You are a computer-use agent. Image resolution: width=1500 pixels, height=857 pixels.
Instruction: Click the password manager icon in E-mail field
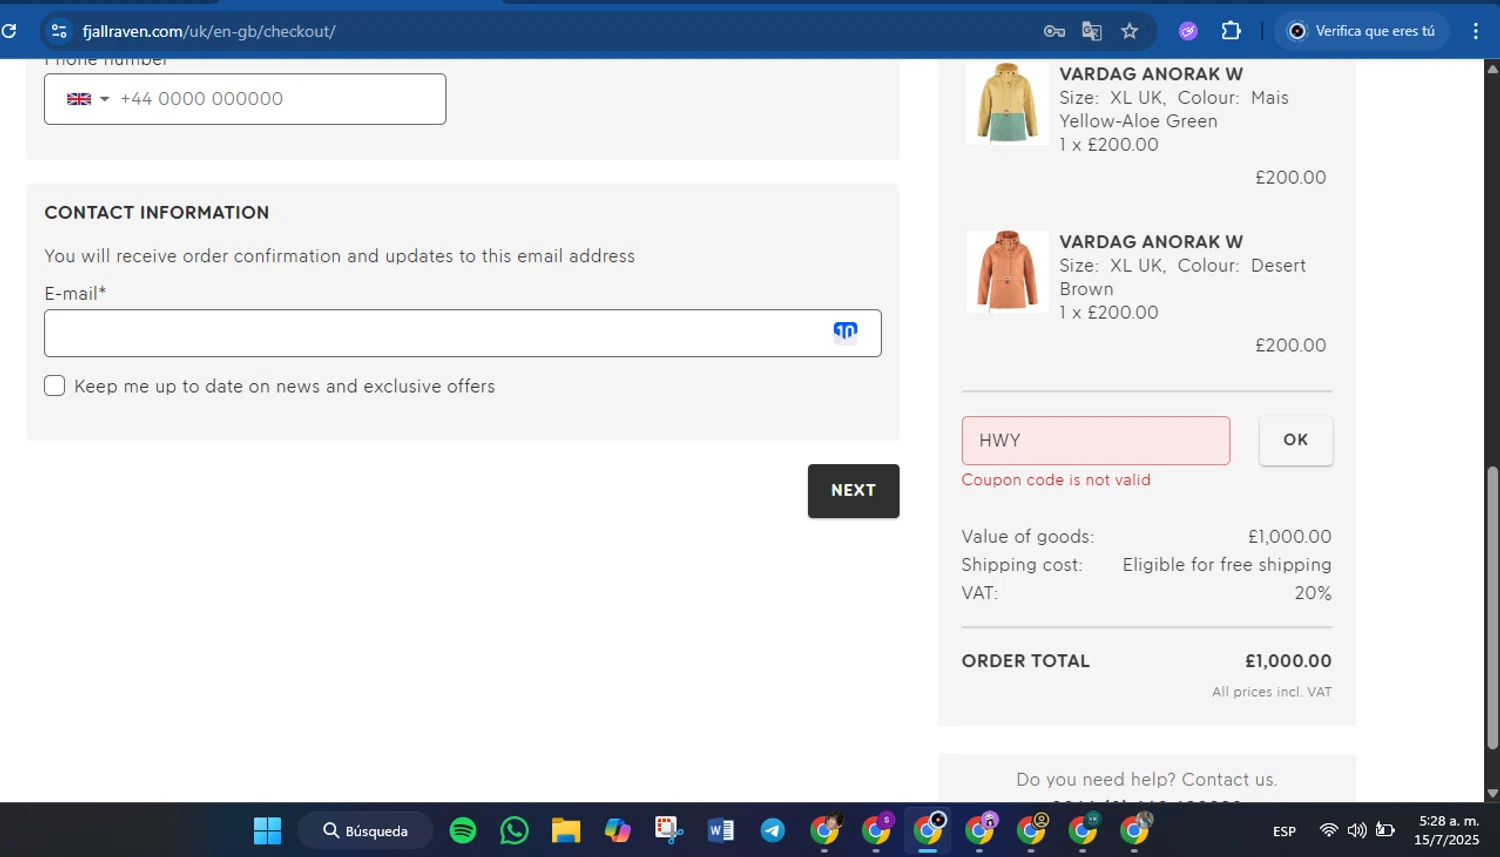coord(845,332)
